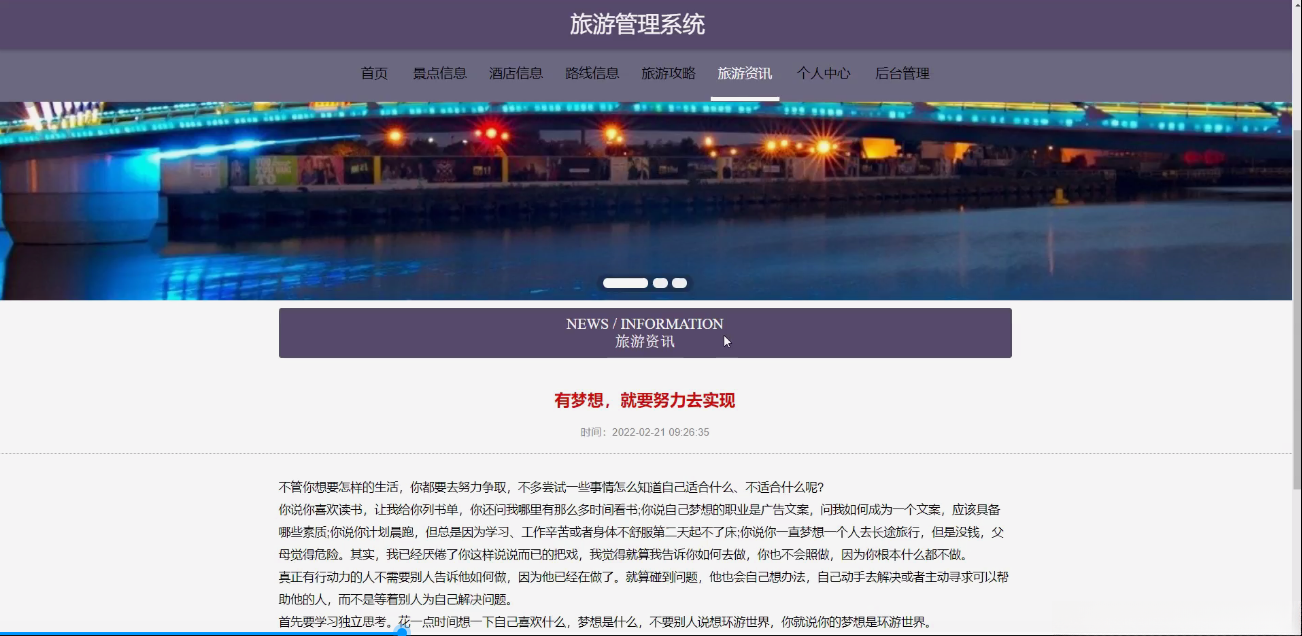Click the NEWS / INFORMATION header banner
This screenshot has width=1302, height=636.
(645, 324)
